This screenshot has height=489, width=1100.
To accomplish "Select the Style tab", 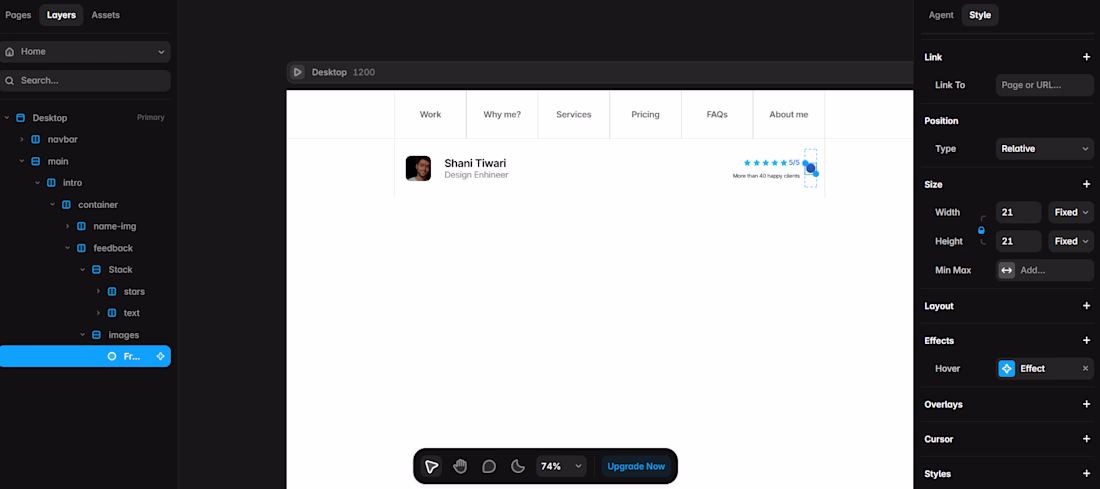I will click(980, 15).
